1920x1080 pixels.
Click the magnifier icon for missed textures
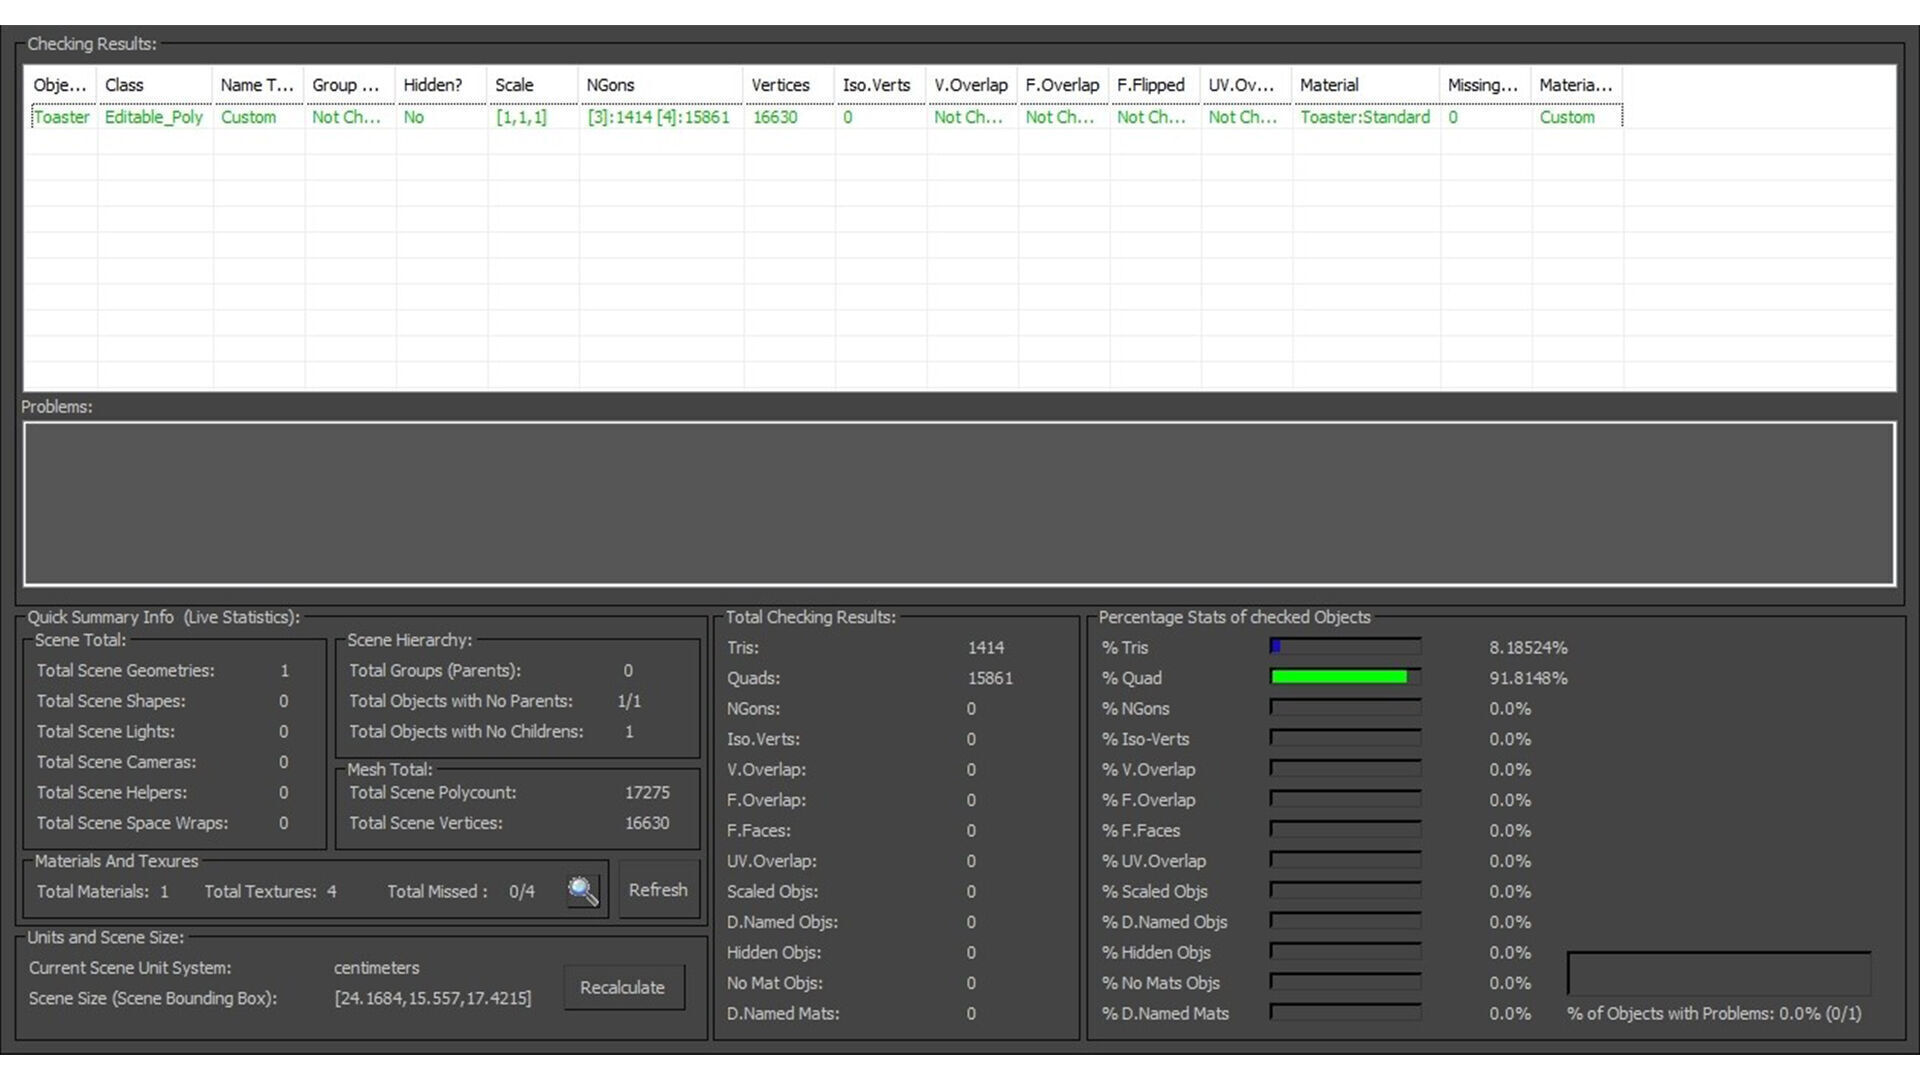(583, 890)
